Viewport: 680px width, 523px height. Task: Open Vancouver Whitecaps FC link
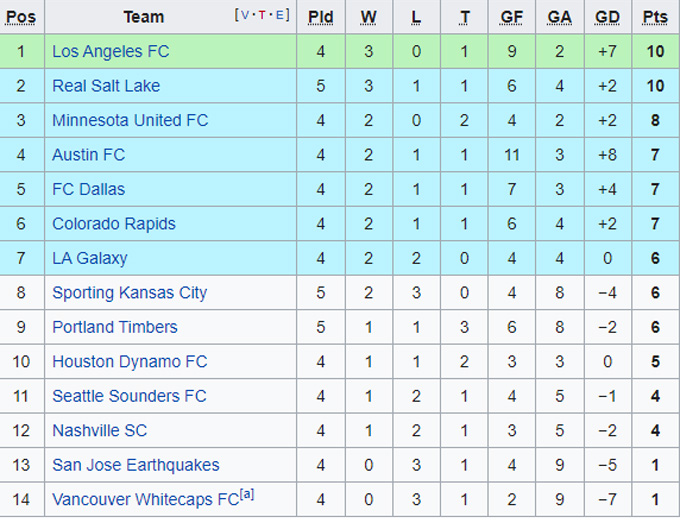coord(146,499)
